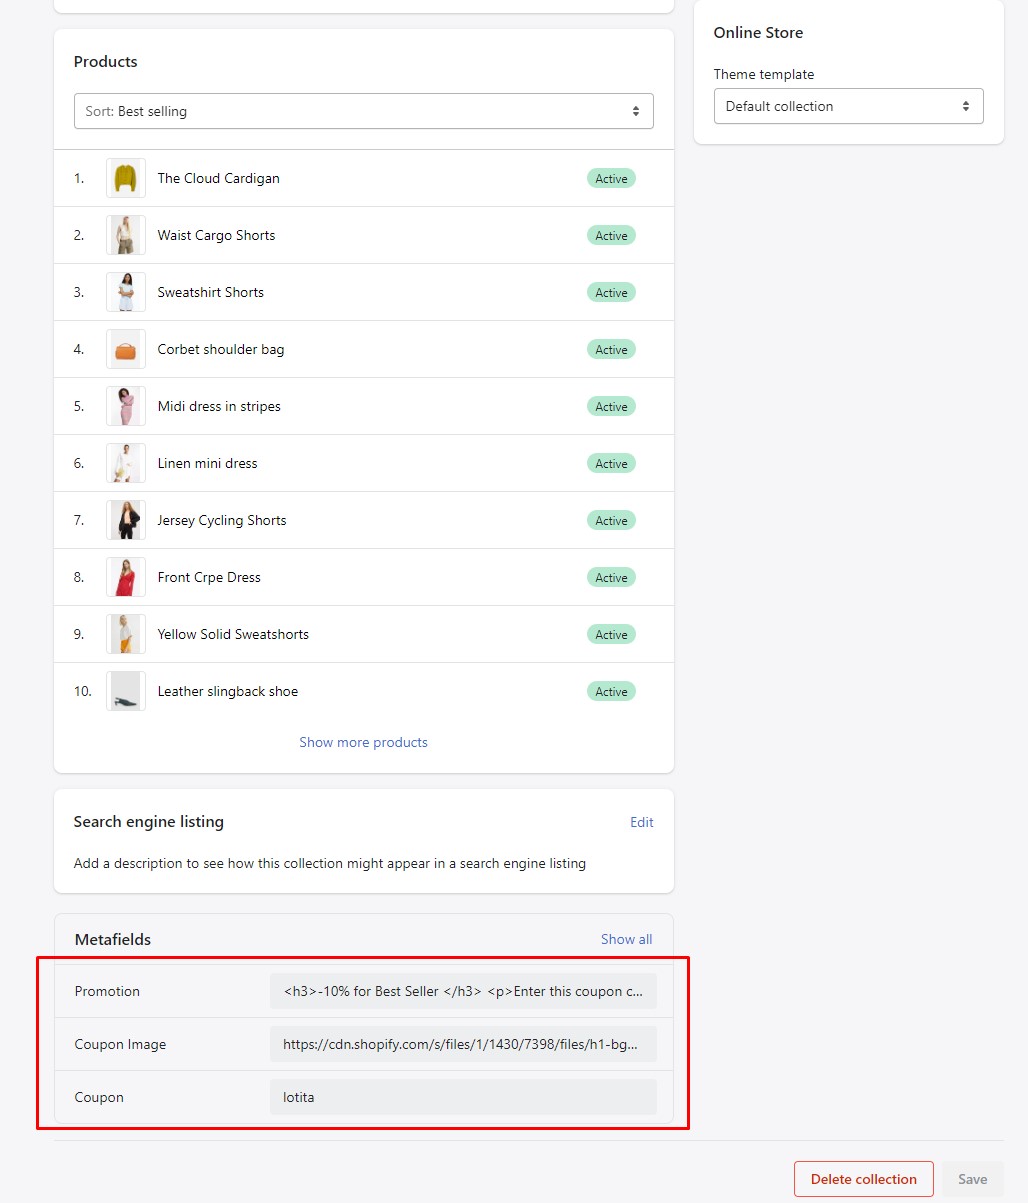
Task: Click Show more products link
Action: 363,742
